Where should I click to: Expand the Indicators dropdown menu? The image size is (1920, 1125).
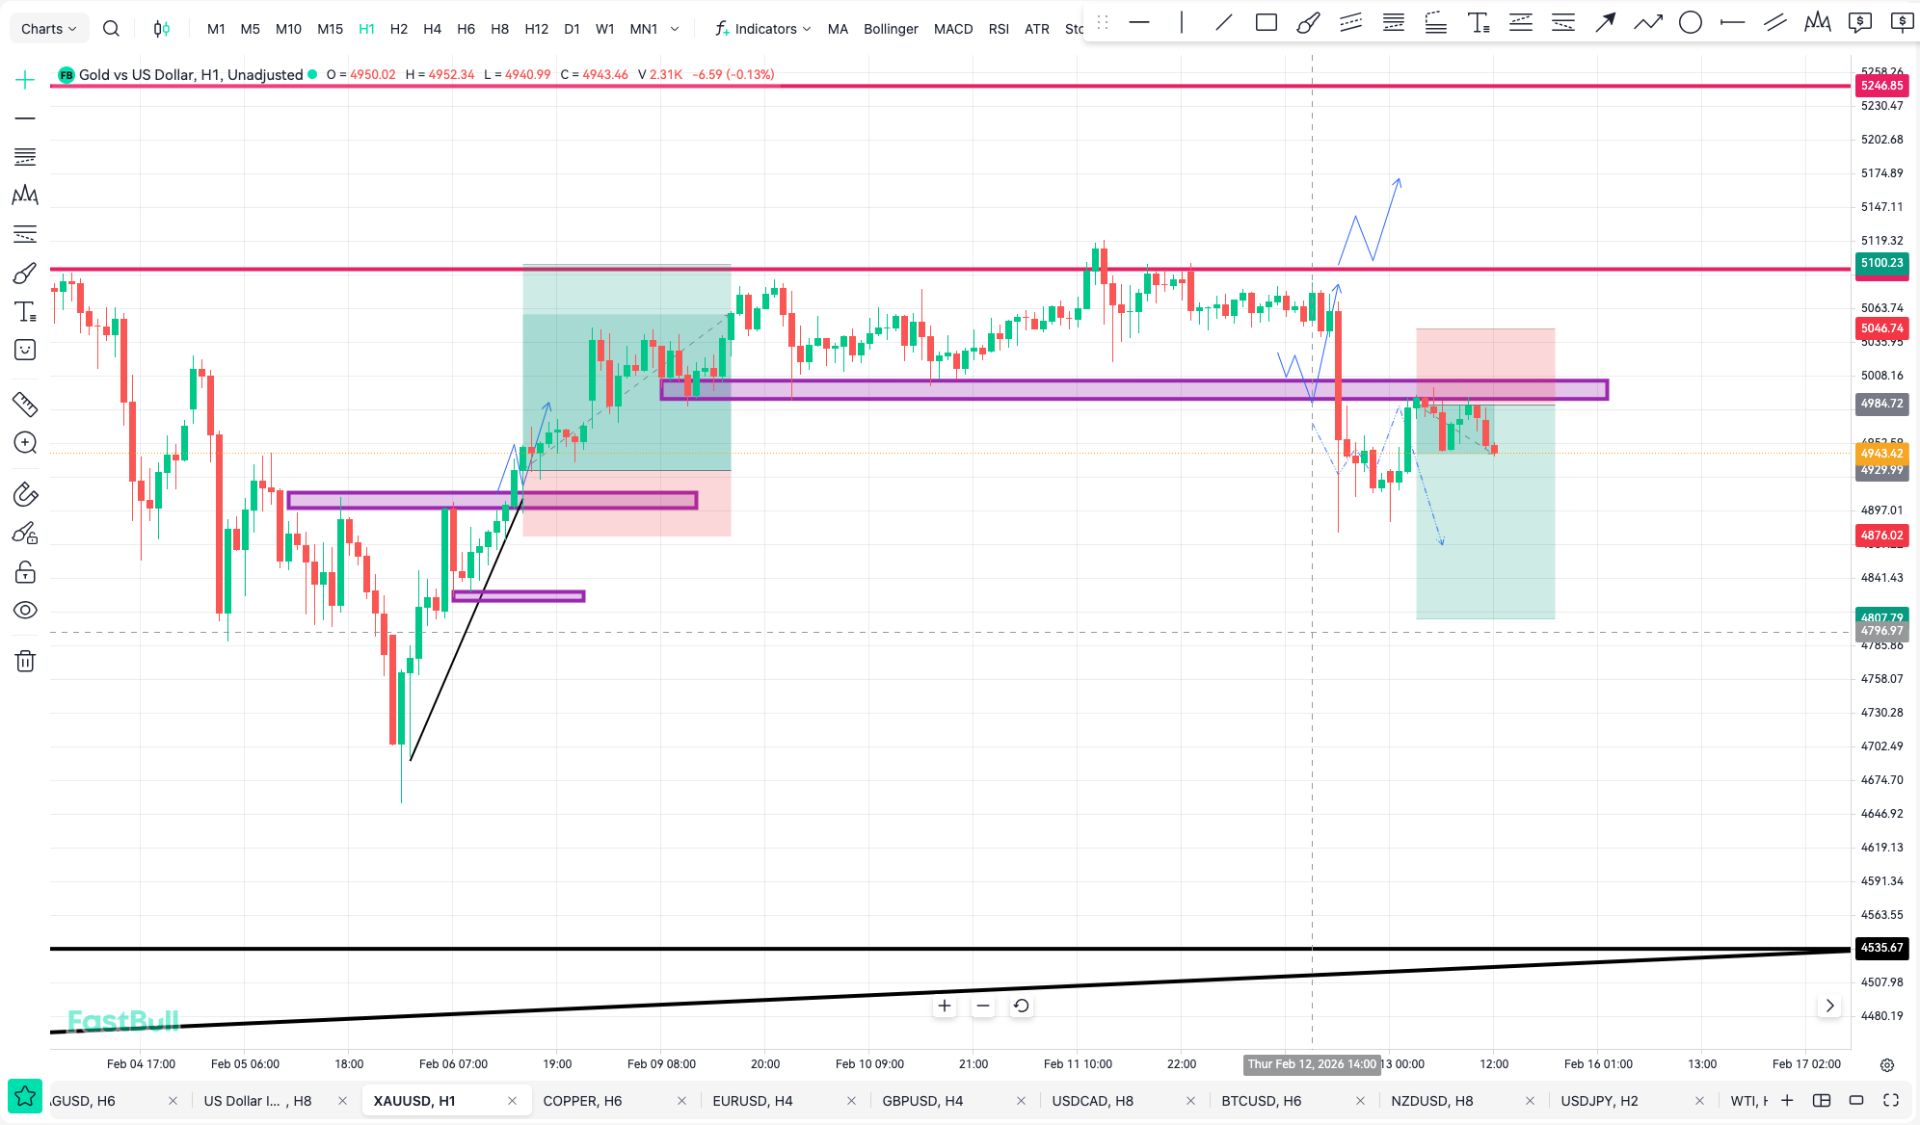coord(764,29)
